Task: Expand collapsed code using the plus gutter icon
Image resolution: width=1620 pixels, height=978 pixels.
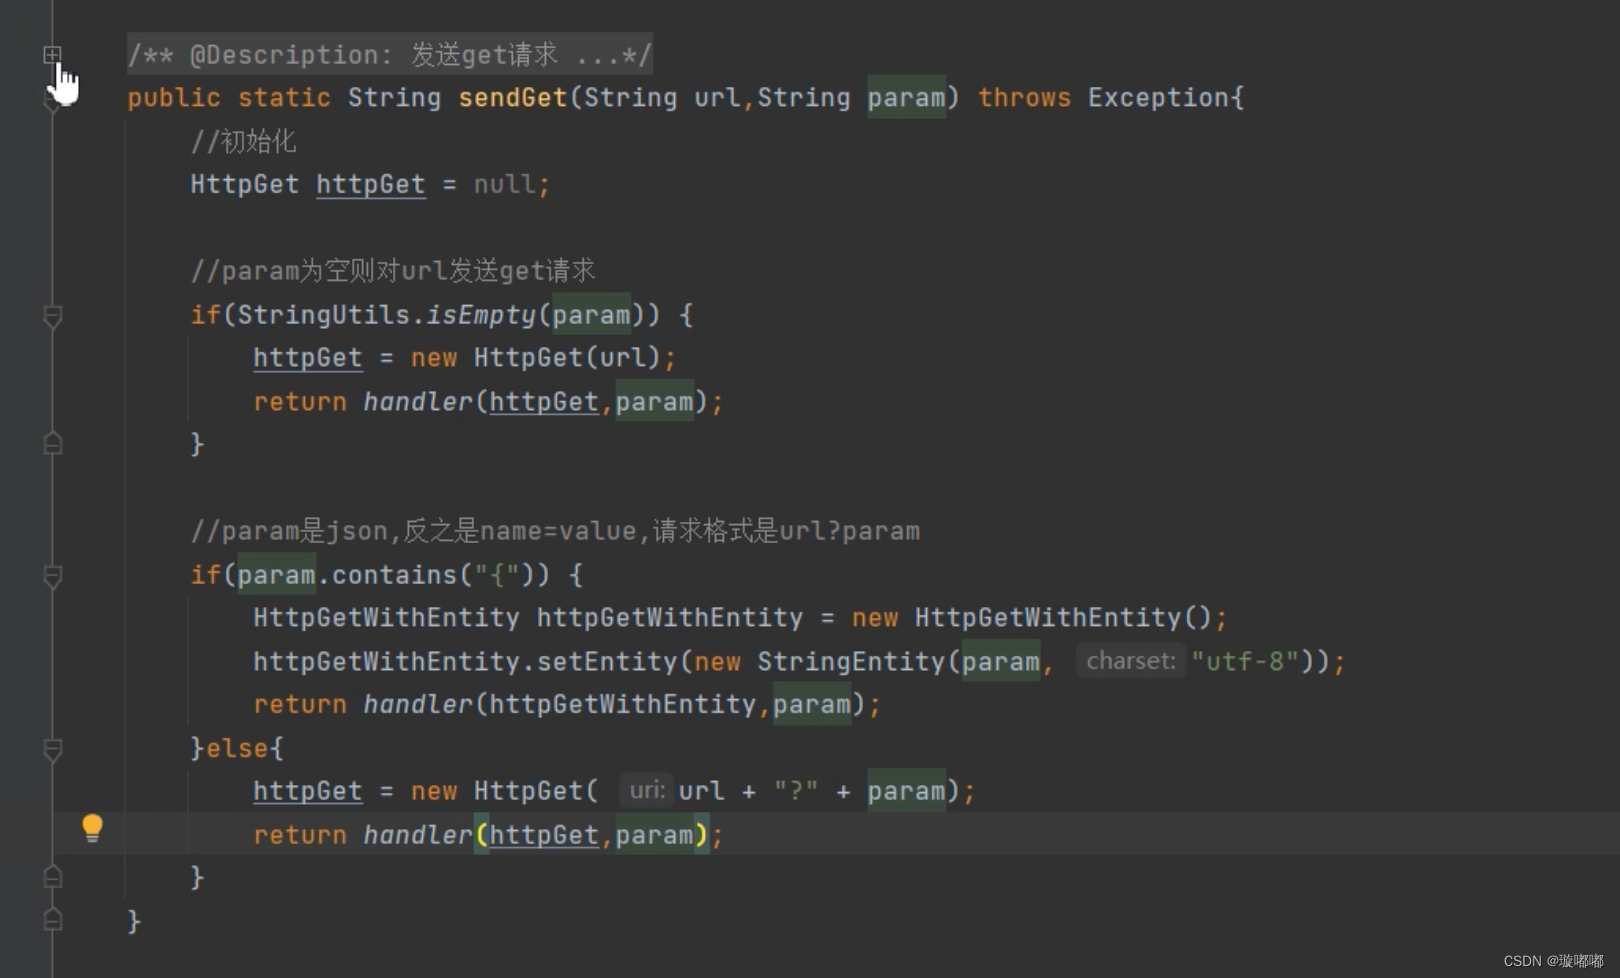Action: pos(52,55)
